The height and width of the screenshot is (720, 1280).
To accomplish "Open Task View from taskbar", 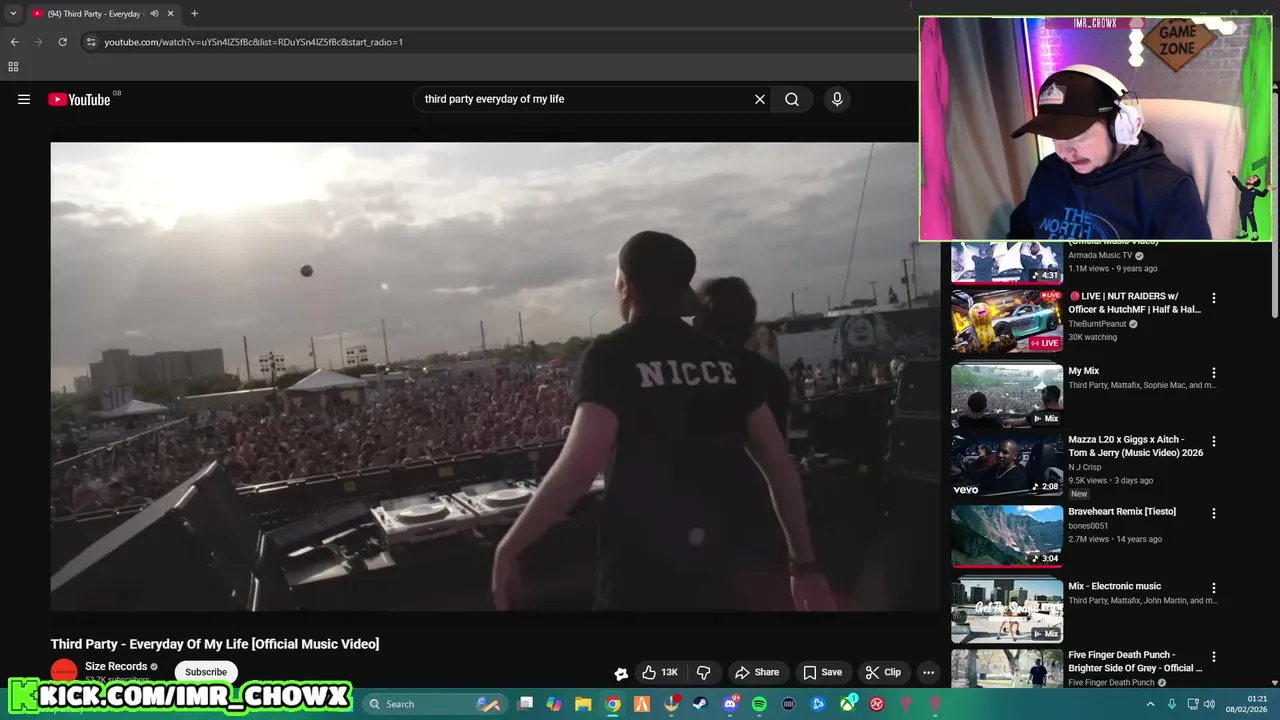I will pos(526,704).
